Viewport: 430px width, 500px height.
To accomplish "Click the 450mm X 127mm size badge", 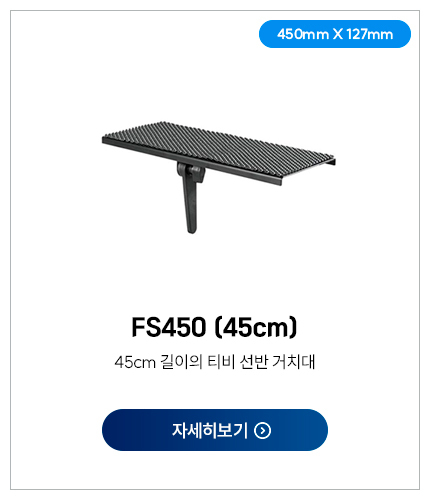I will tap(335, 34).
